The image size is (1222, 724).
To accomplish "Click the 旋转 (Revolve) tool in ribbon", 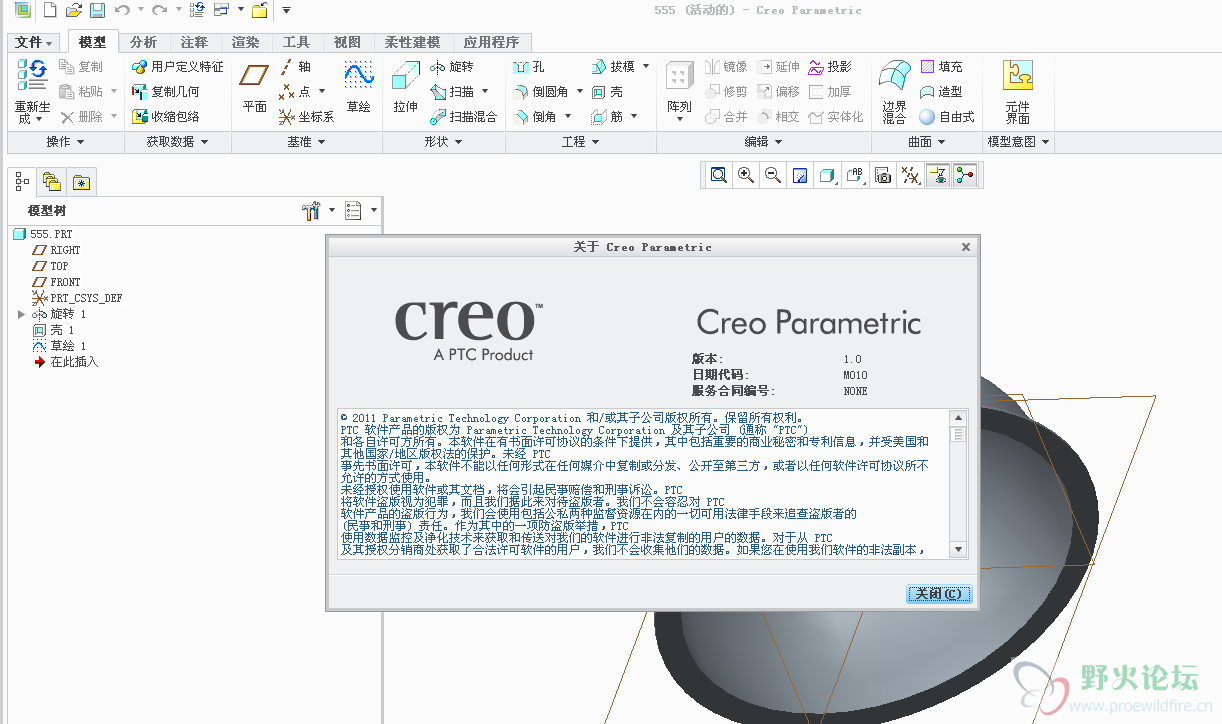I will 451,66.
